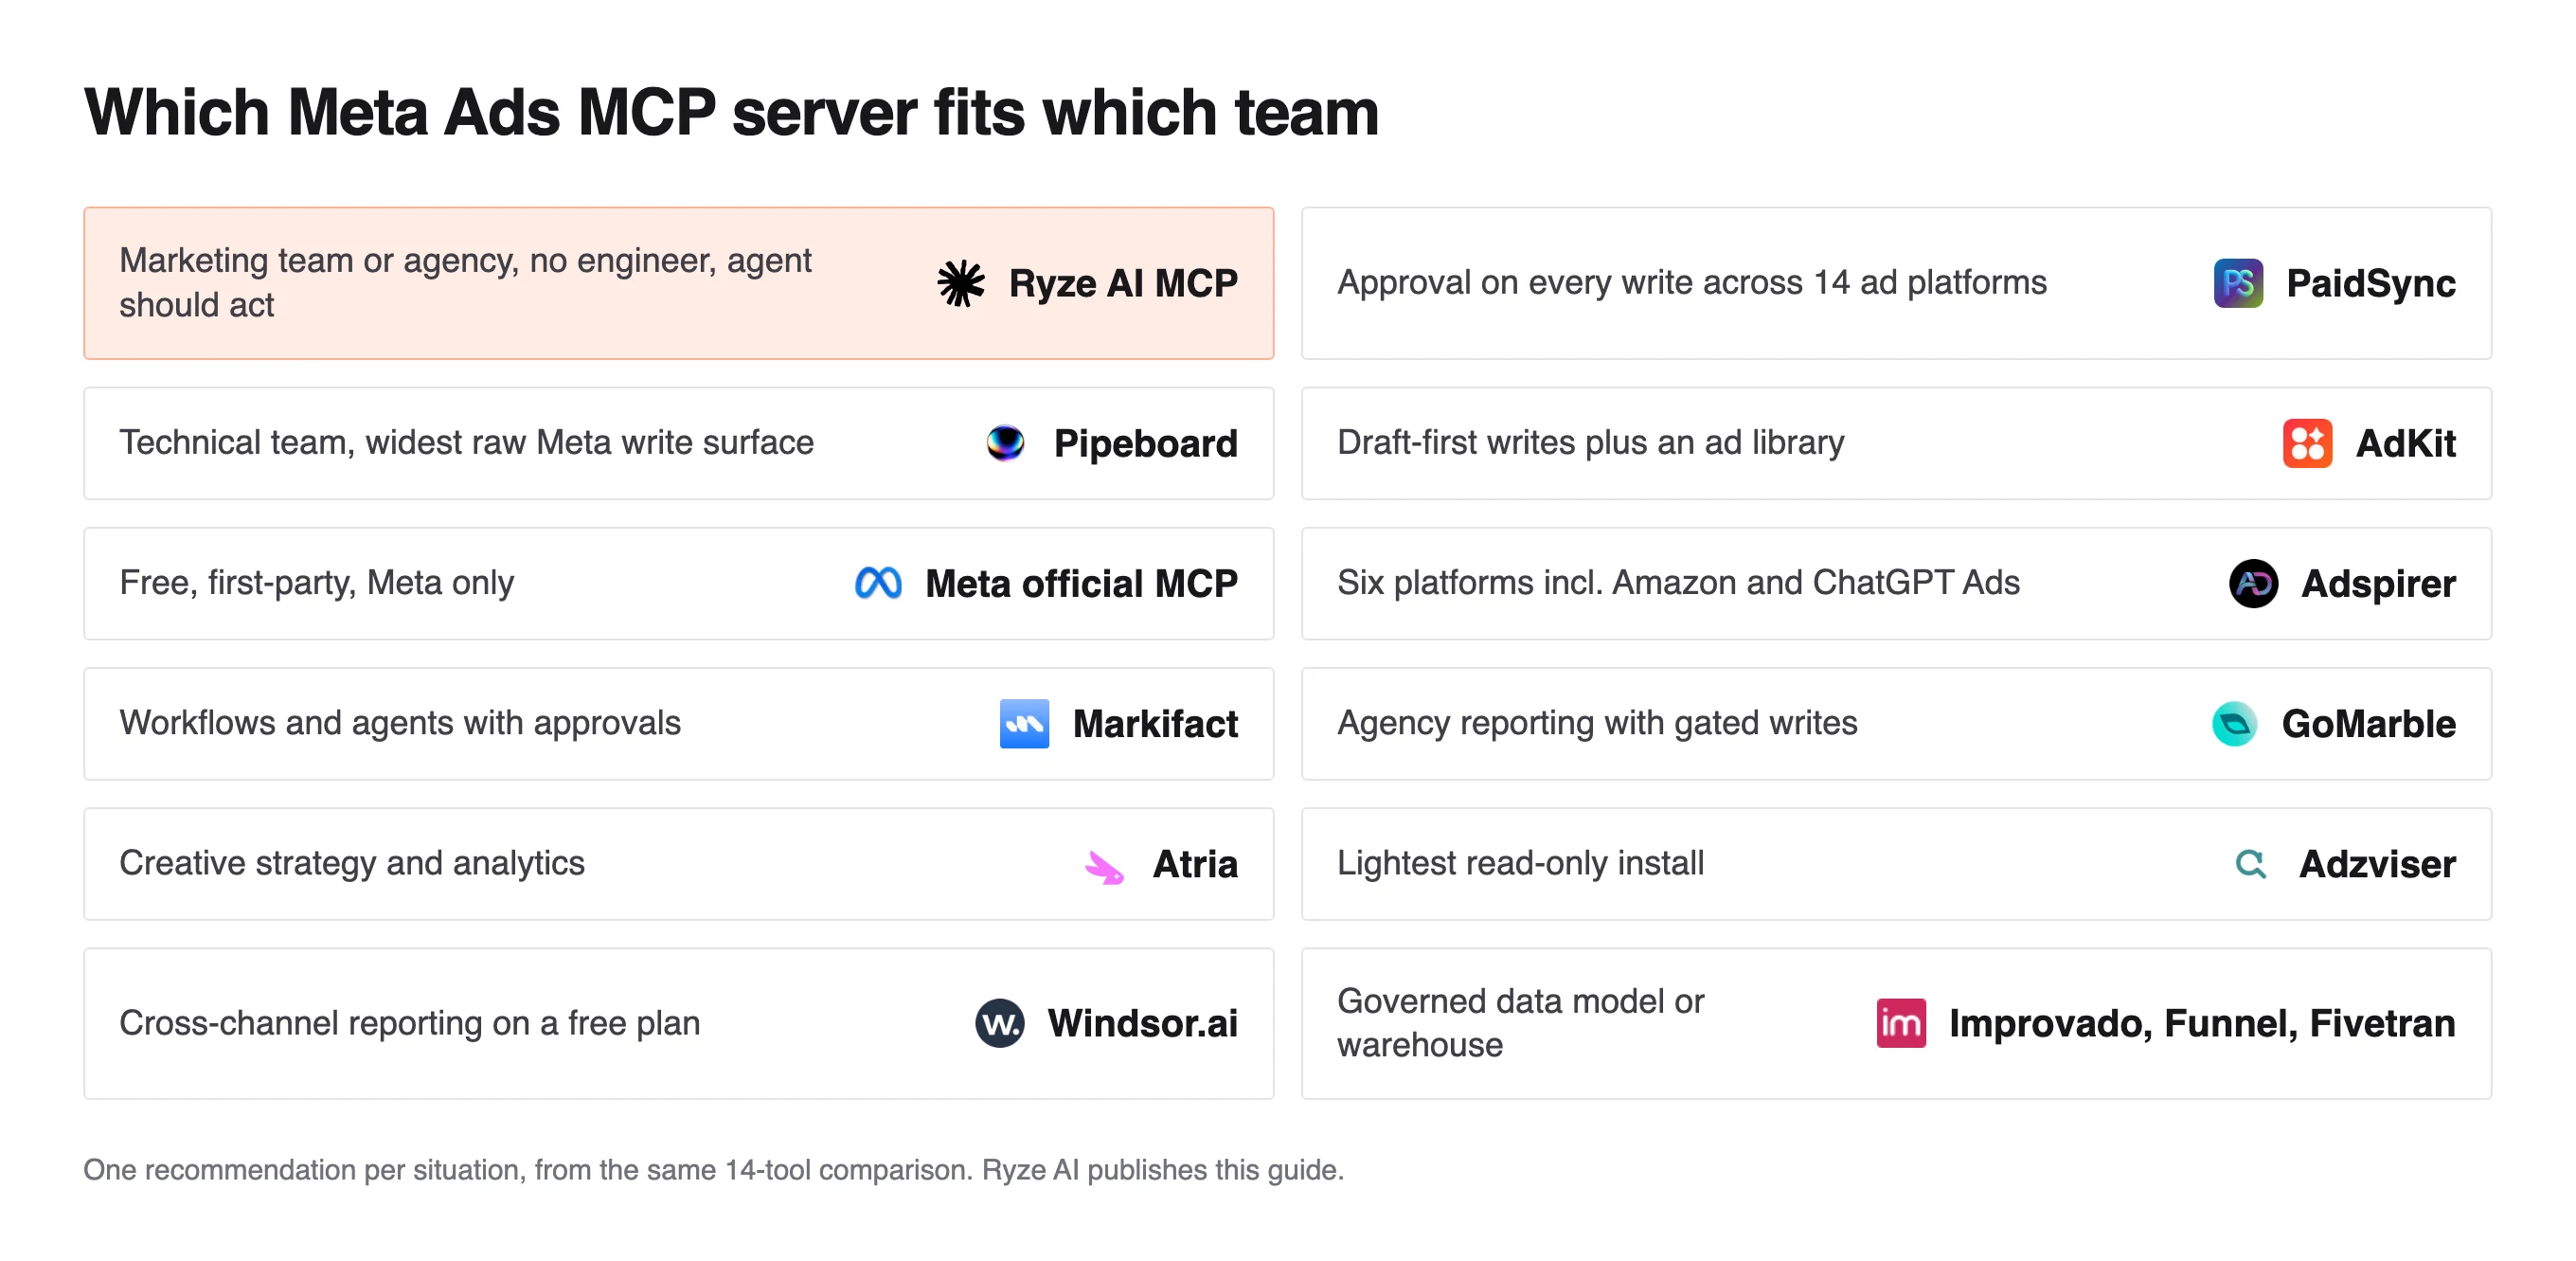Click the Pipeboard orb logo
Viewport: 2576px width, 1261px height.
point(1005,443)
